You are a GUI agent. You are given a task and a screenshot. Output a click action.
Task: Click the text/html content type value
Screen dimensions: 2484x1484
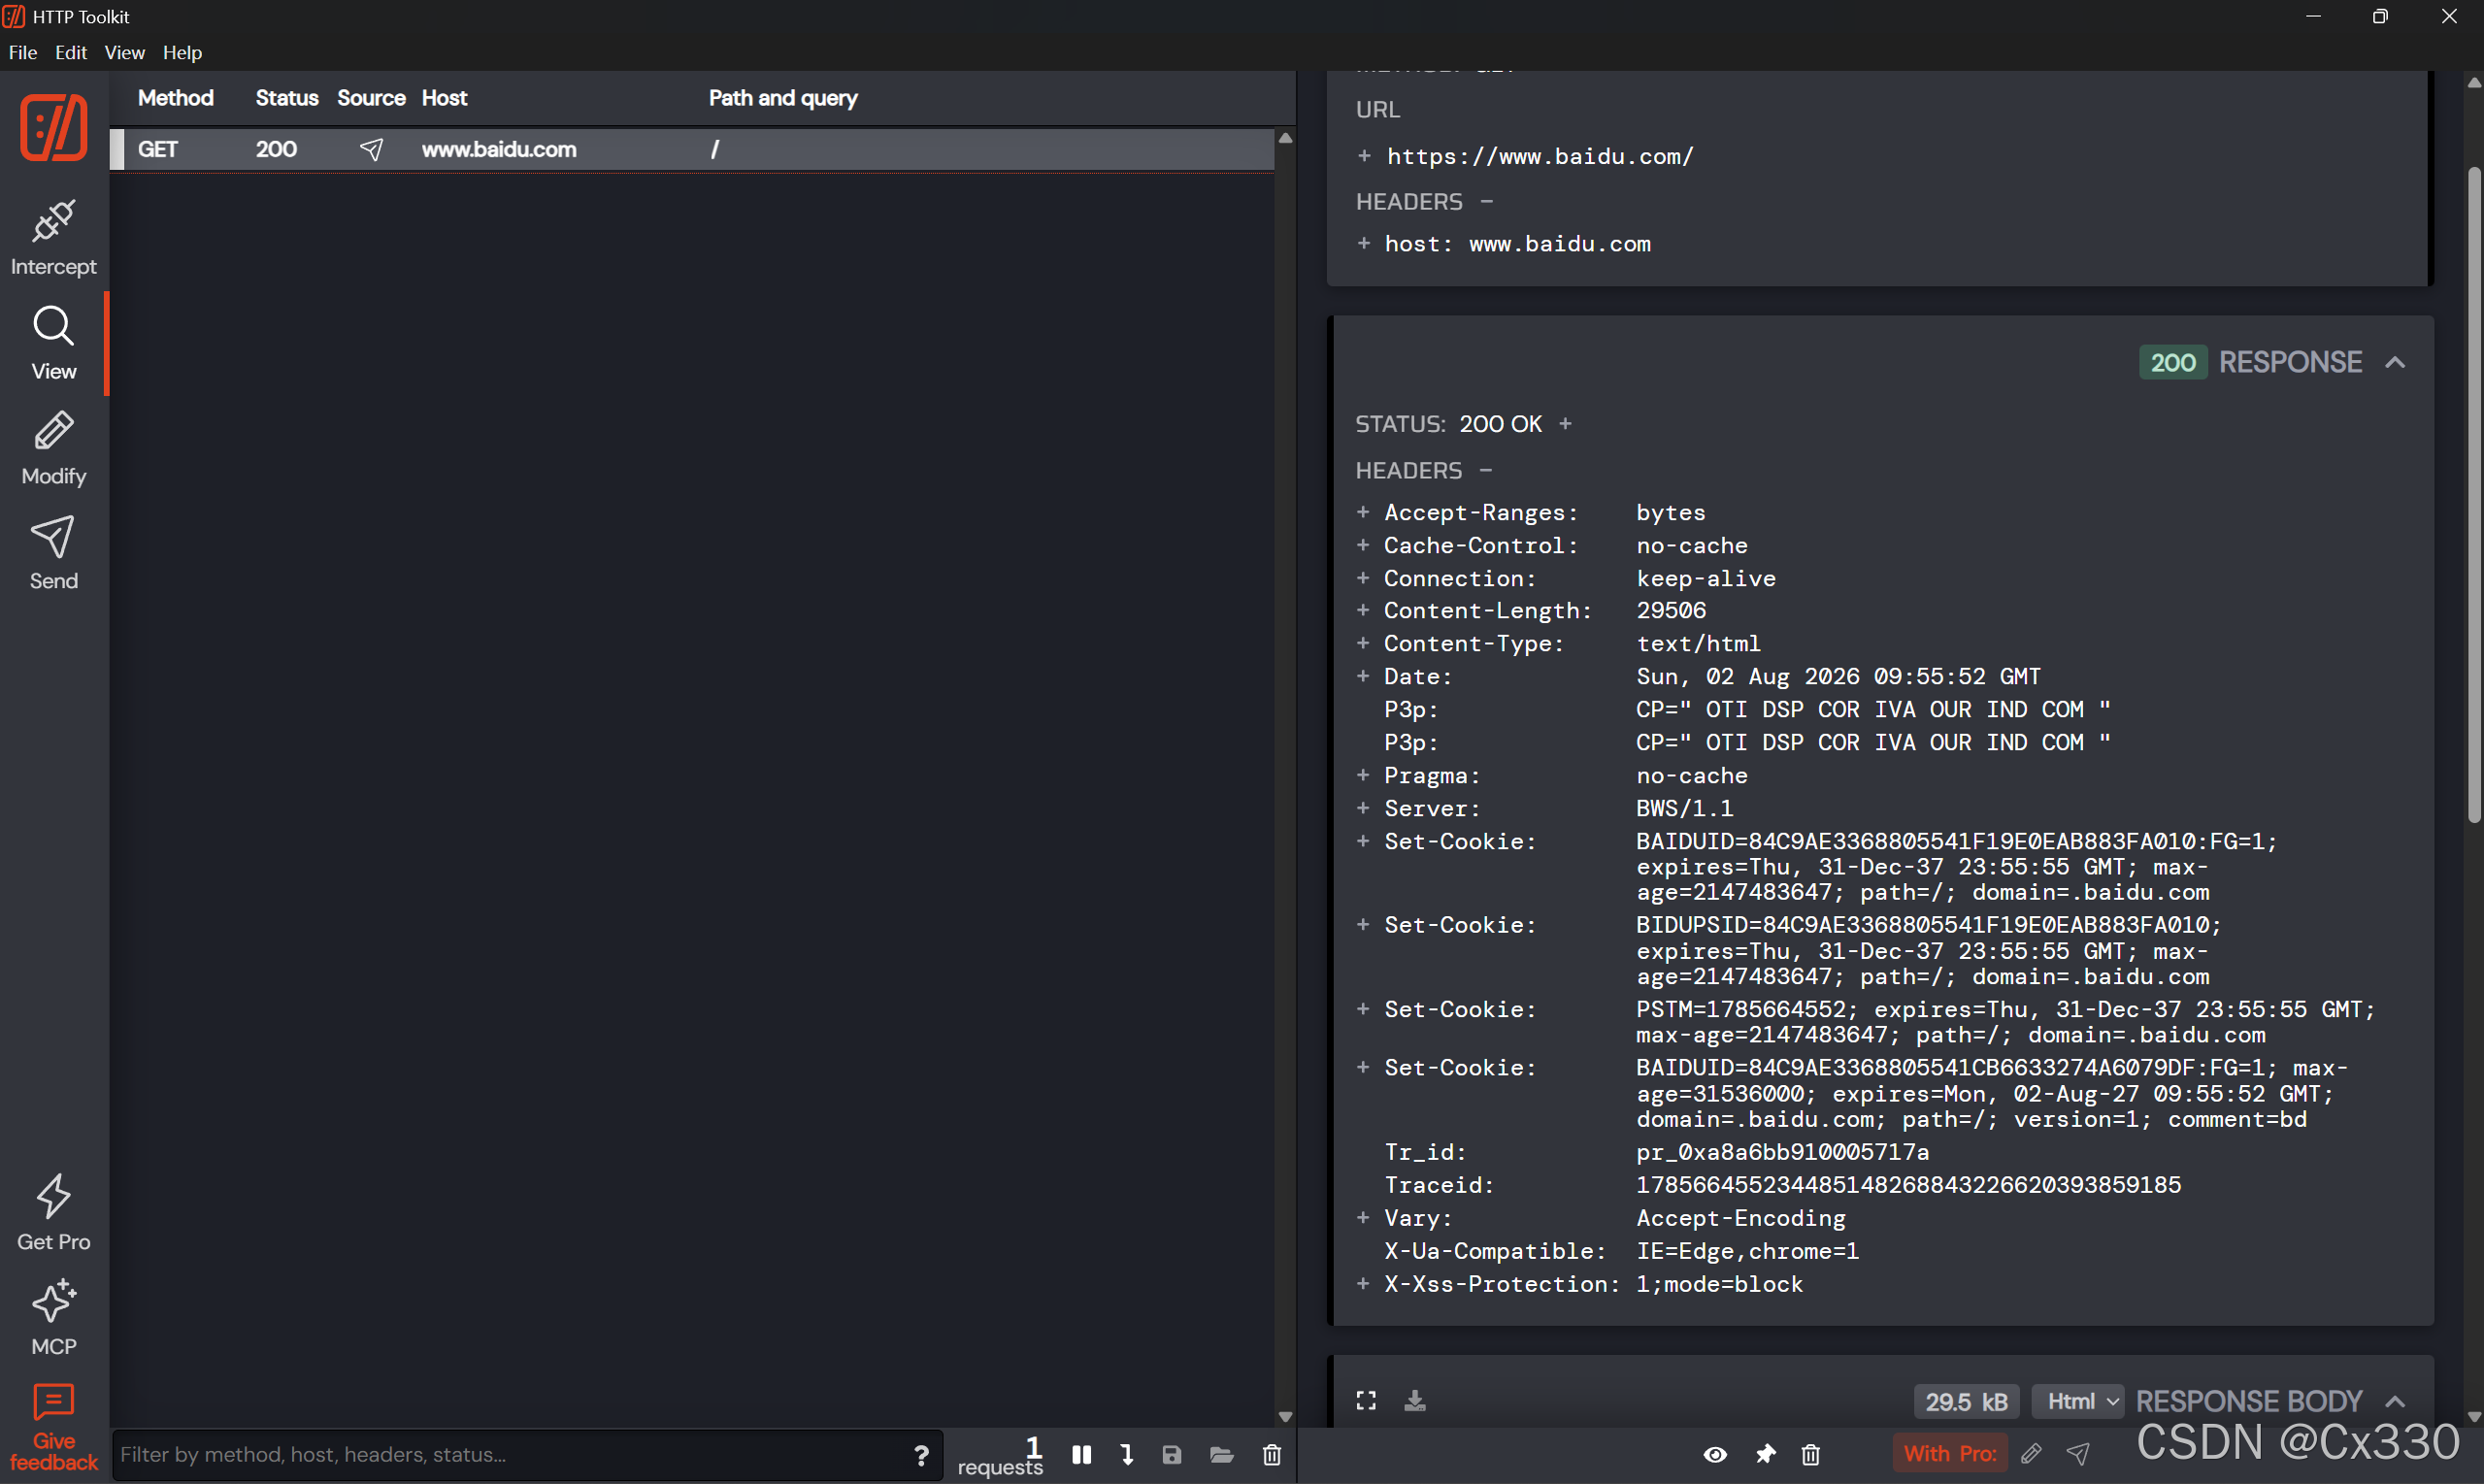coord(1698,643)
